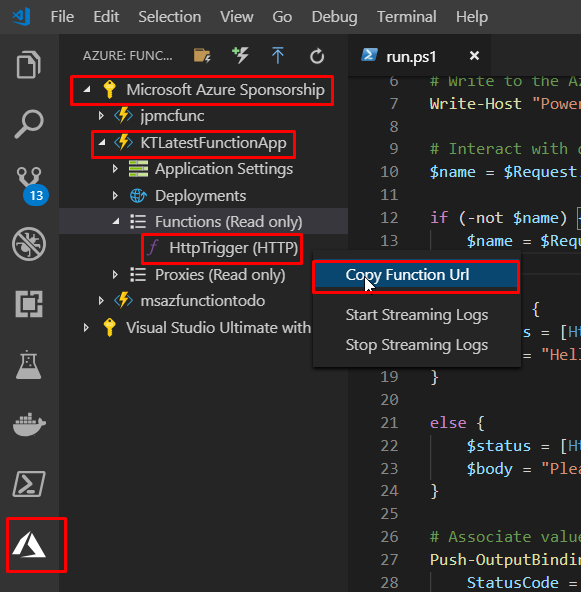Click the lightning icon of msazfunctiontodo
The image size is (581, 592).
pyautogui.click(x=123, y=301)
